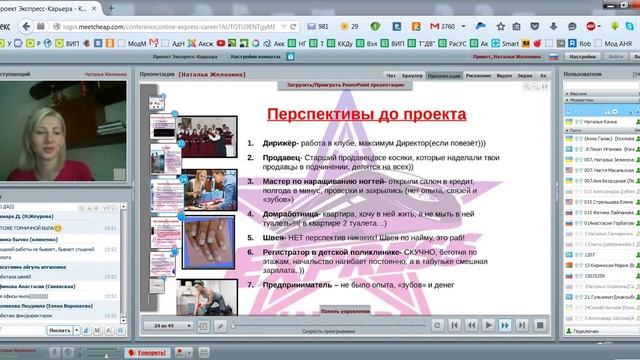Click weather icon showing 29
Screen dimensions: 640x360
click(349, 27)
